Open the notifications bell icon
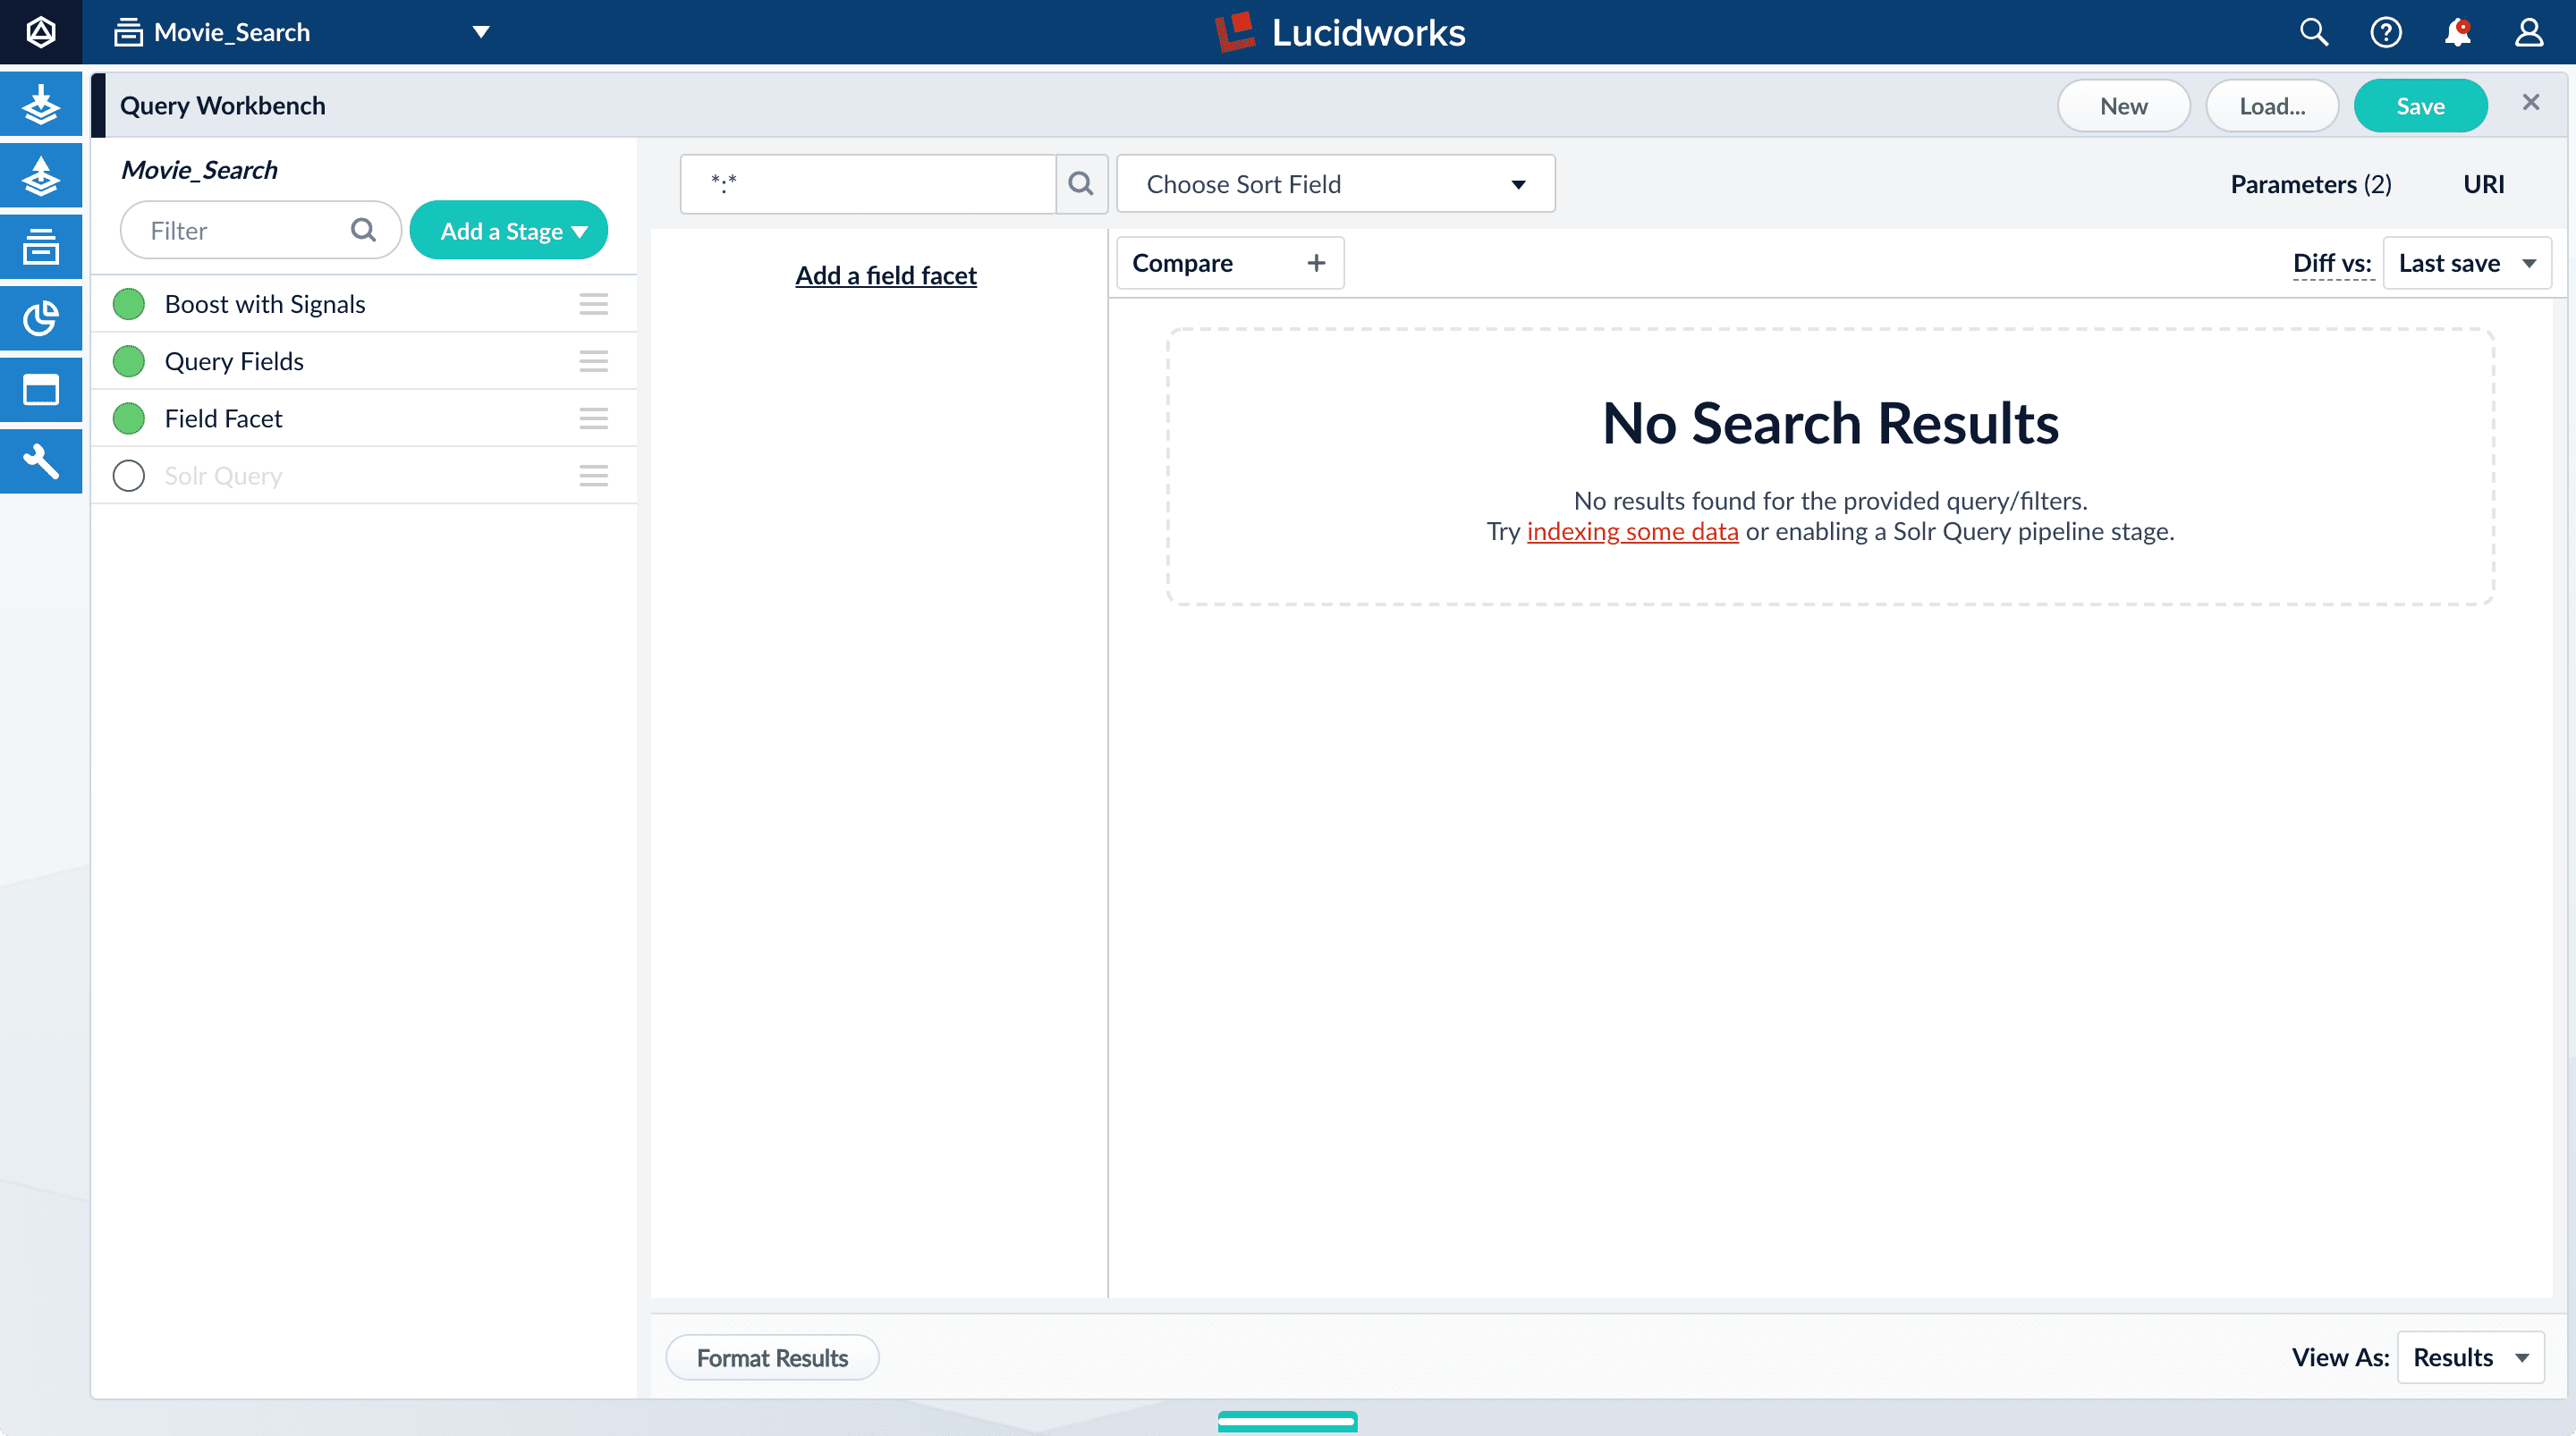The image size is (2576, 1436). click(x=2457, y=32)
